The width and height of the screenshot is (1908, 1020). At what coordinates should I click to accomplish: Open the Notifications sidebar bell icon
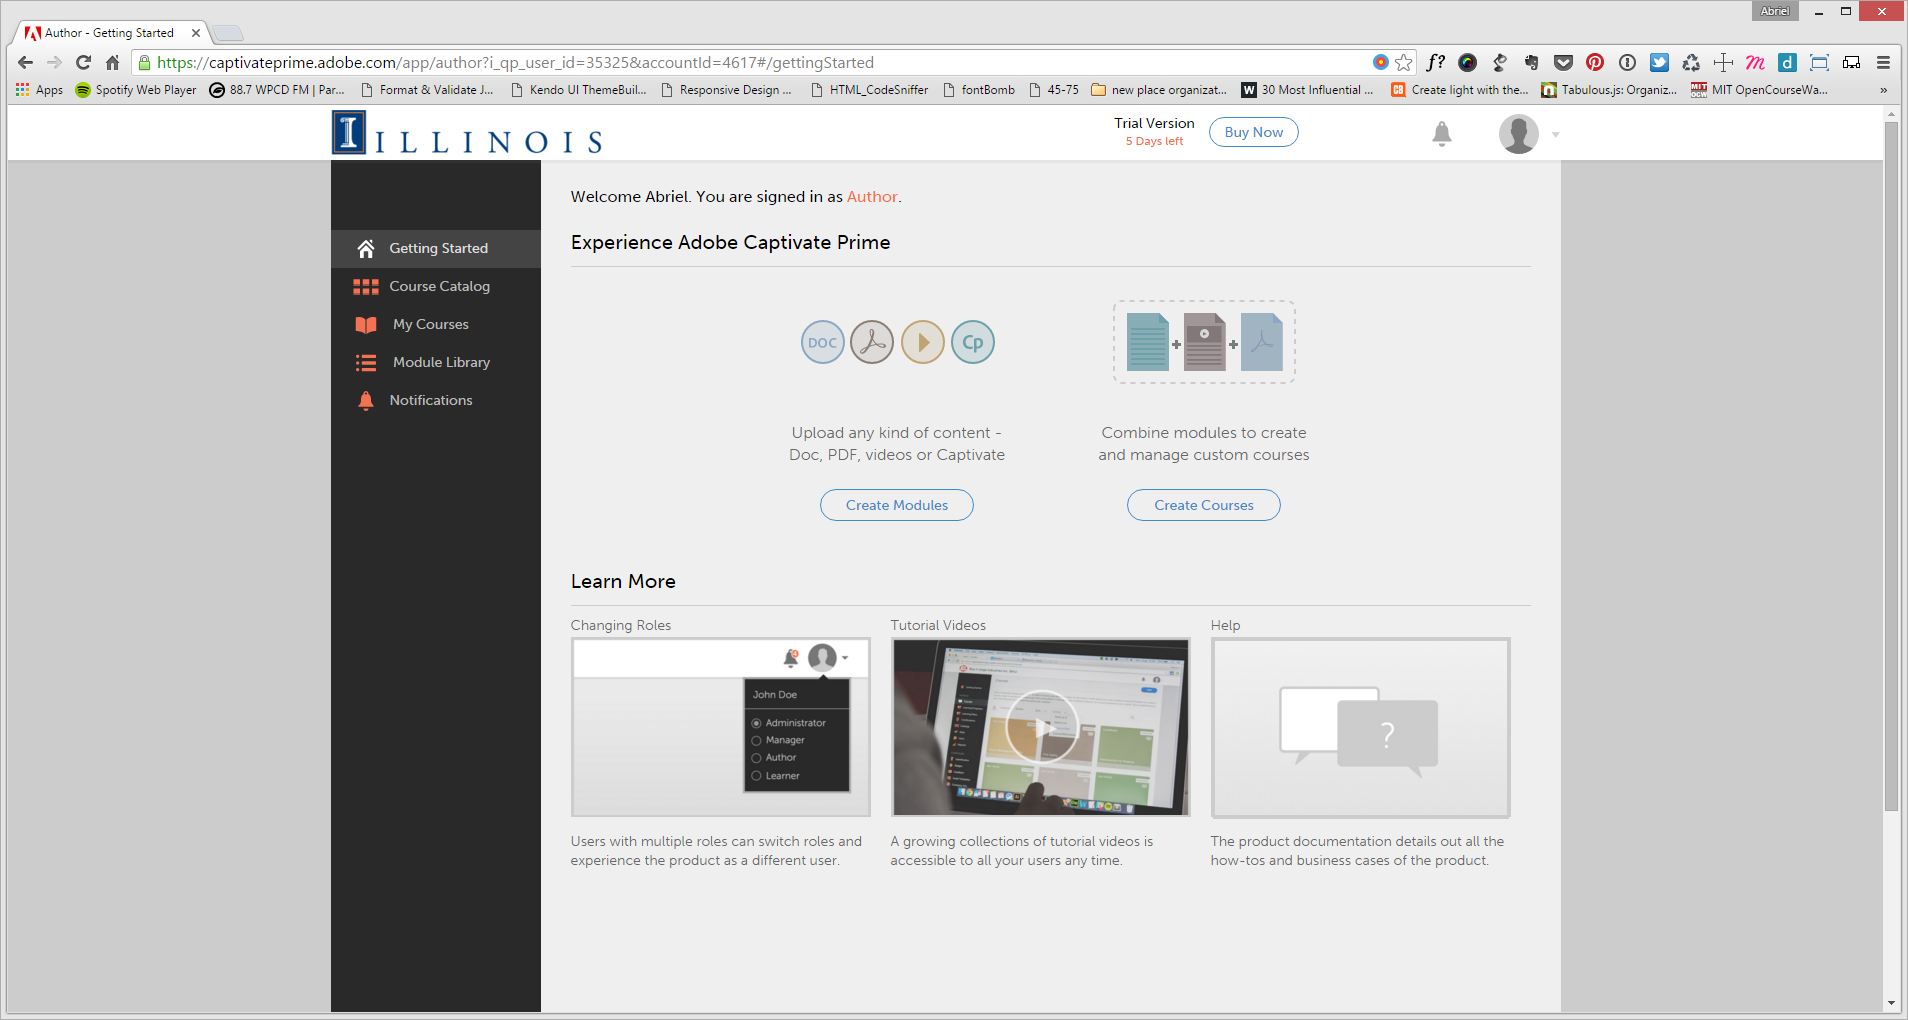(366, 401)
